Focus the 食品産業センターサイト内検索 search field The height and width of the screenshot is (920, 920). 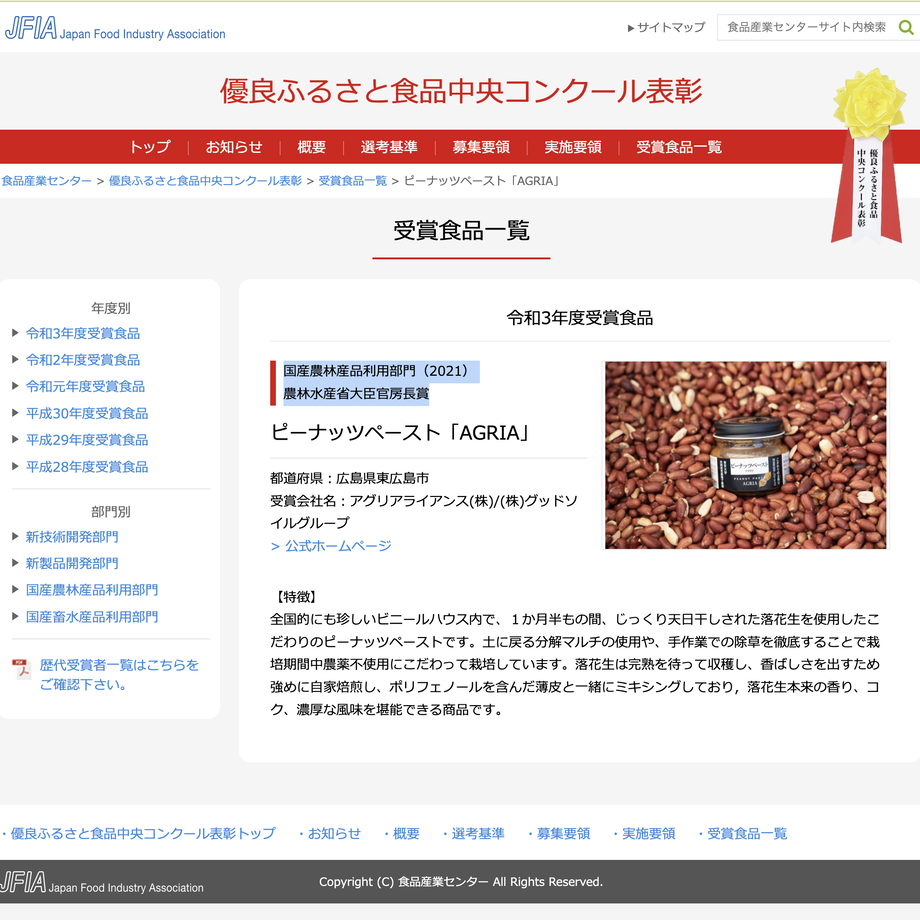[x=807, y=27]
